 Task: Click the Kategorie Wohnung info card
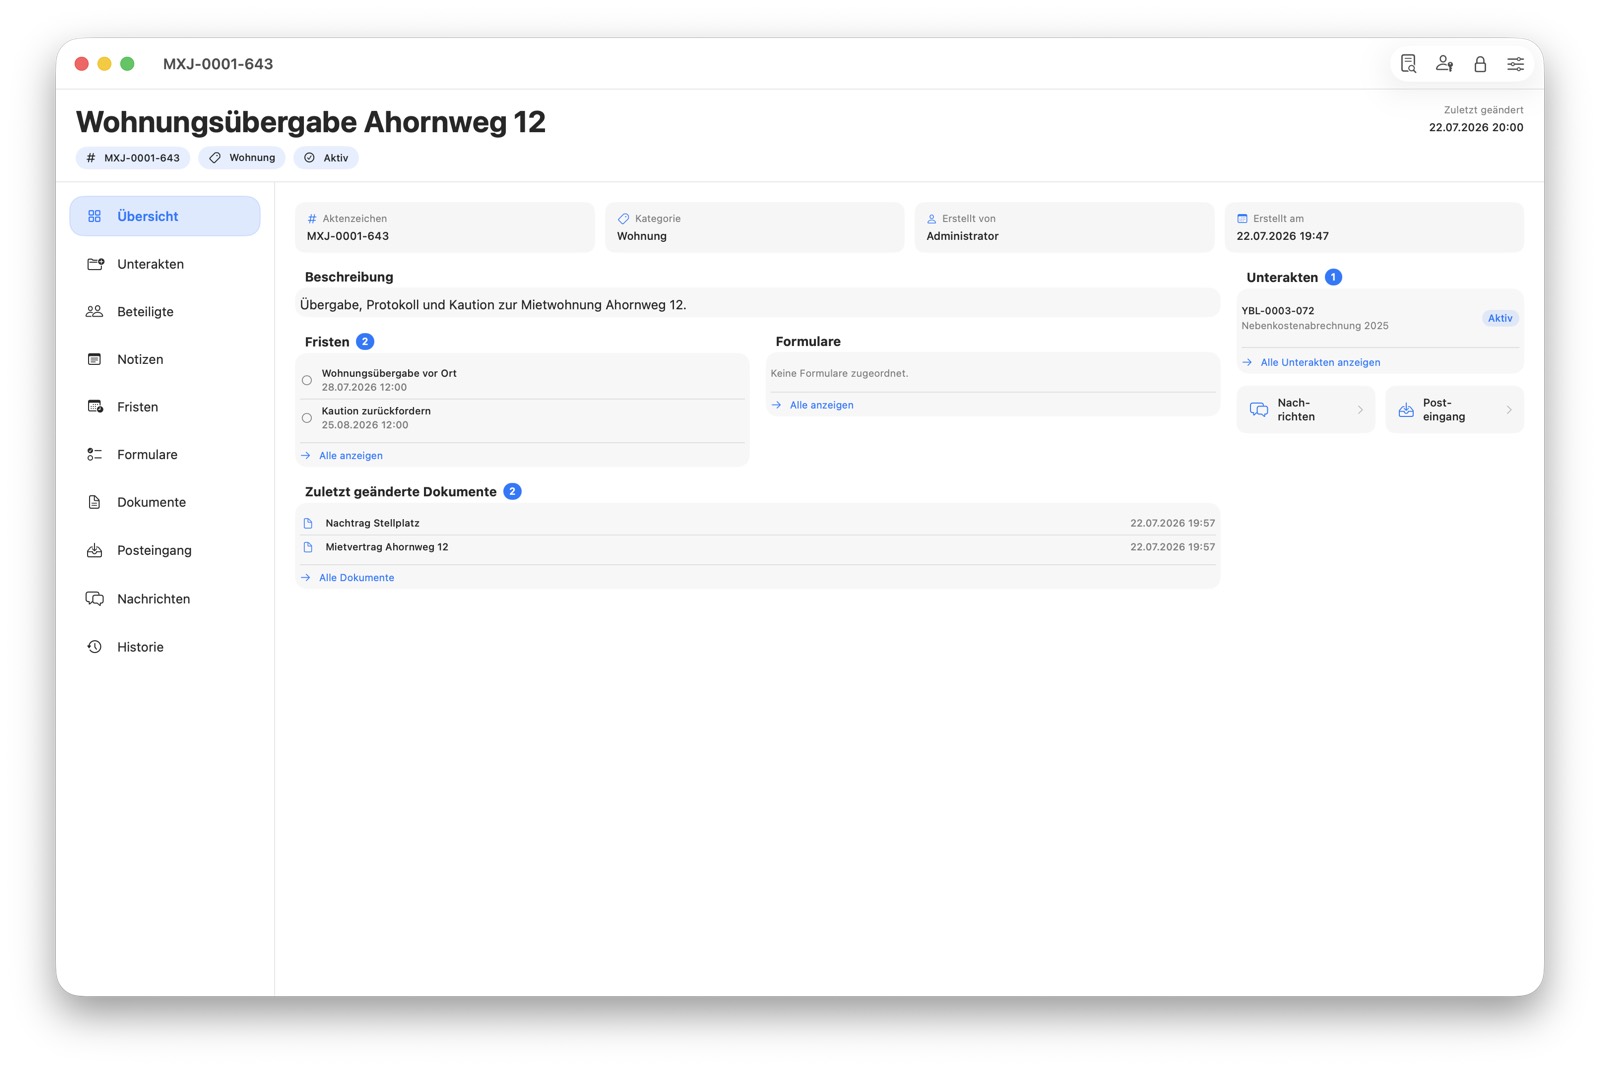[755, 227]
